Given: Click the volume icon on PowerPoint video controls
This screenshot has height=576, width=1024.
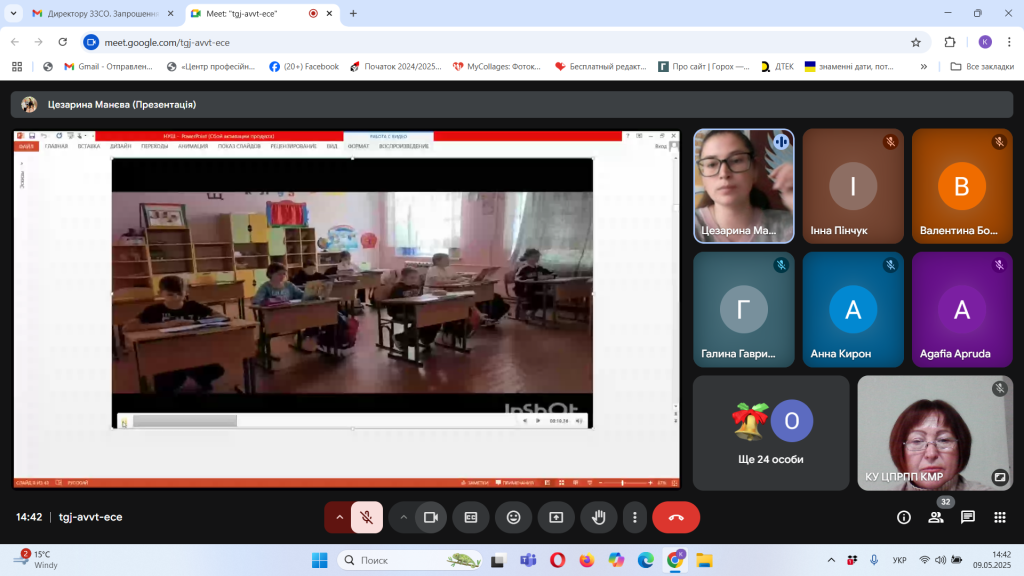Looking at the screenshot, I should pyautogui.click(x=579, y=421).
